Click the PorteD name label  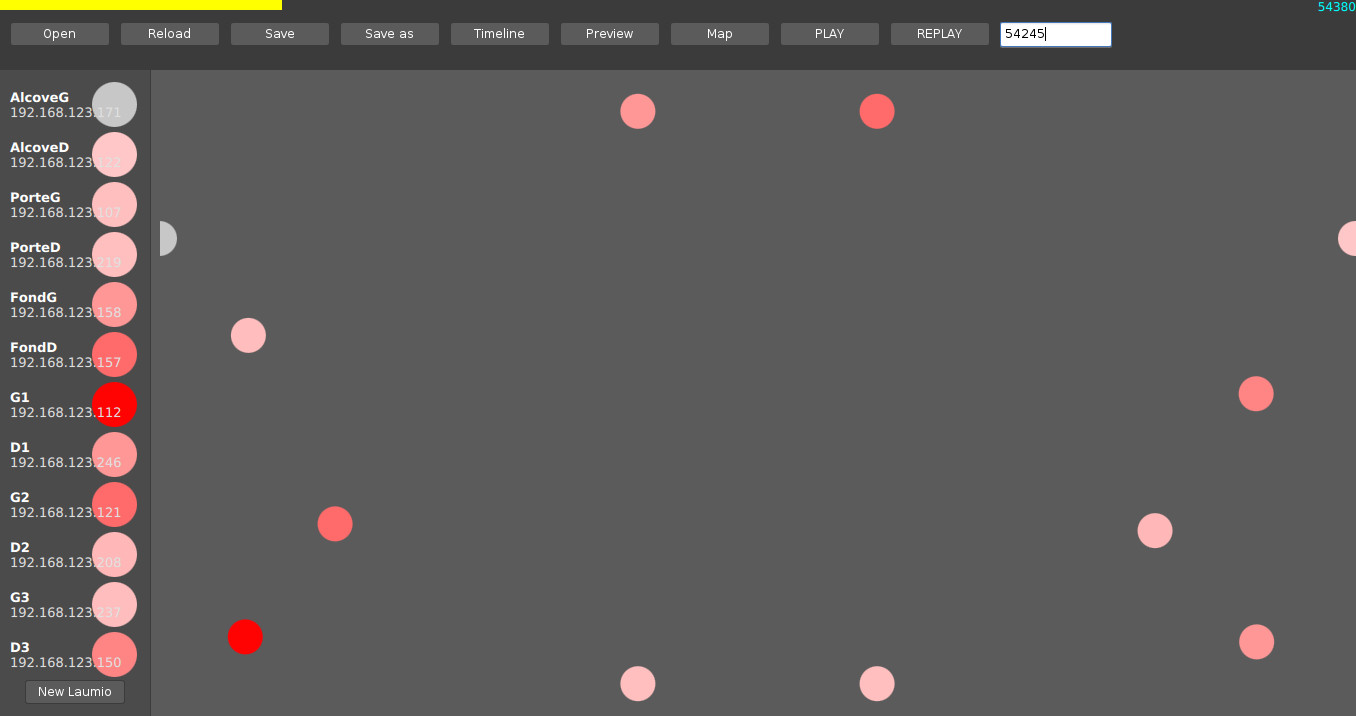(35, 247)
